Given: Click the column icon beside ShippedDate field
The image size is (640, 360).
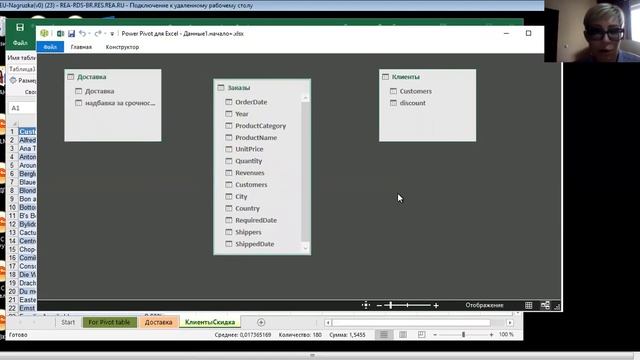Looking at the screenshot, I should [229, 244].
